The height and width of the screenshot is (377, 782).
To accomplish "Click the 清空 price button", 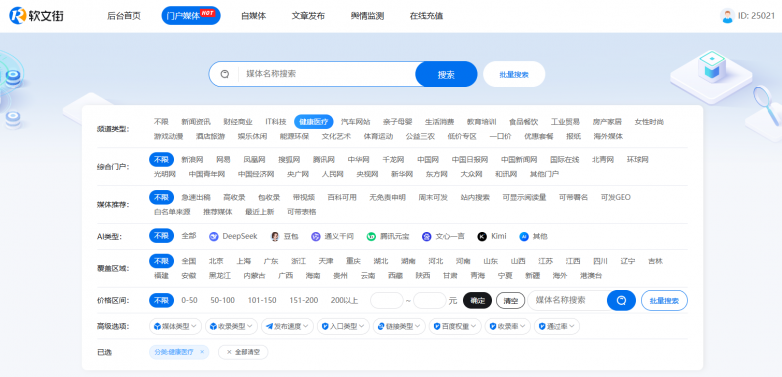I will click(x=510, y=301).
